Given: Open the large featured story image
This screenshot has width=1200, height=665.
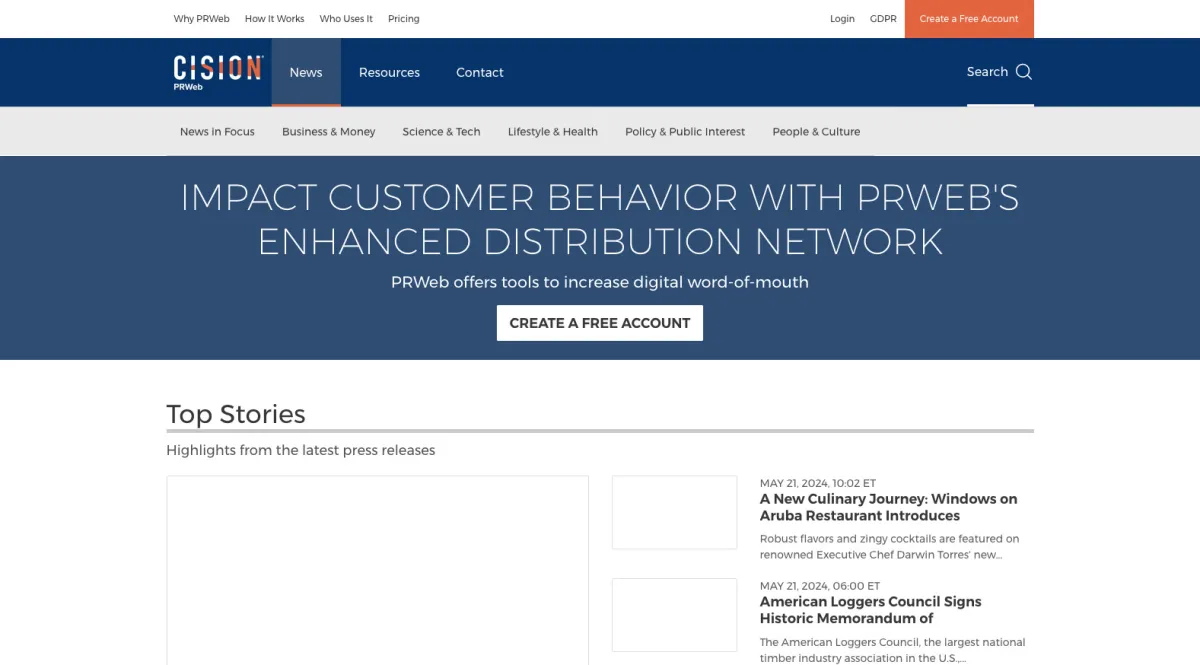Looking at the screenshot, I should (x=377, y=570).
